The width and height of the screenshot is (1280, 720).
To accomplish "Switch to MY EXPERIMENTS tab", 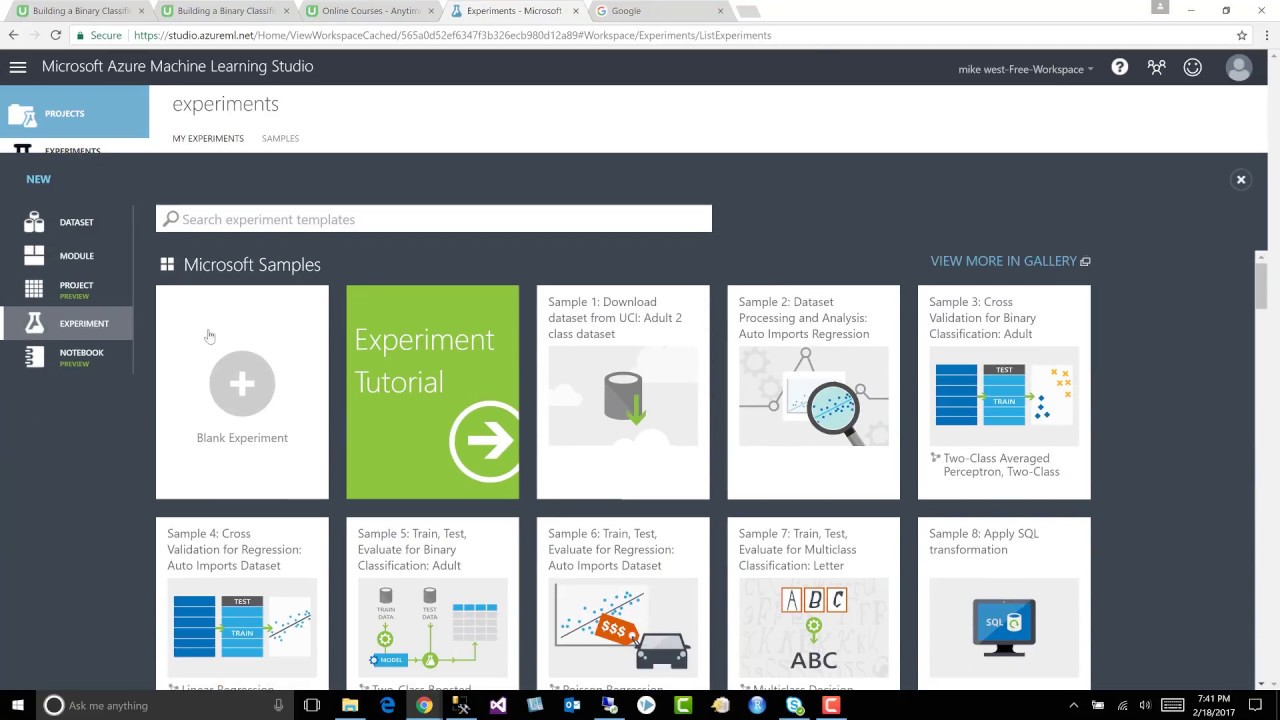I will tap(208, 138).
